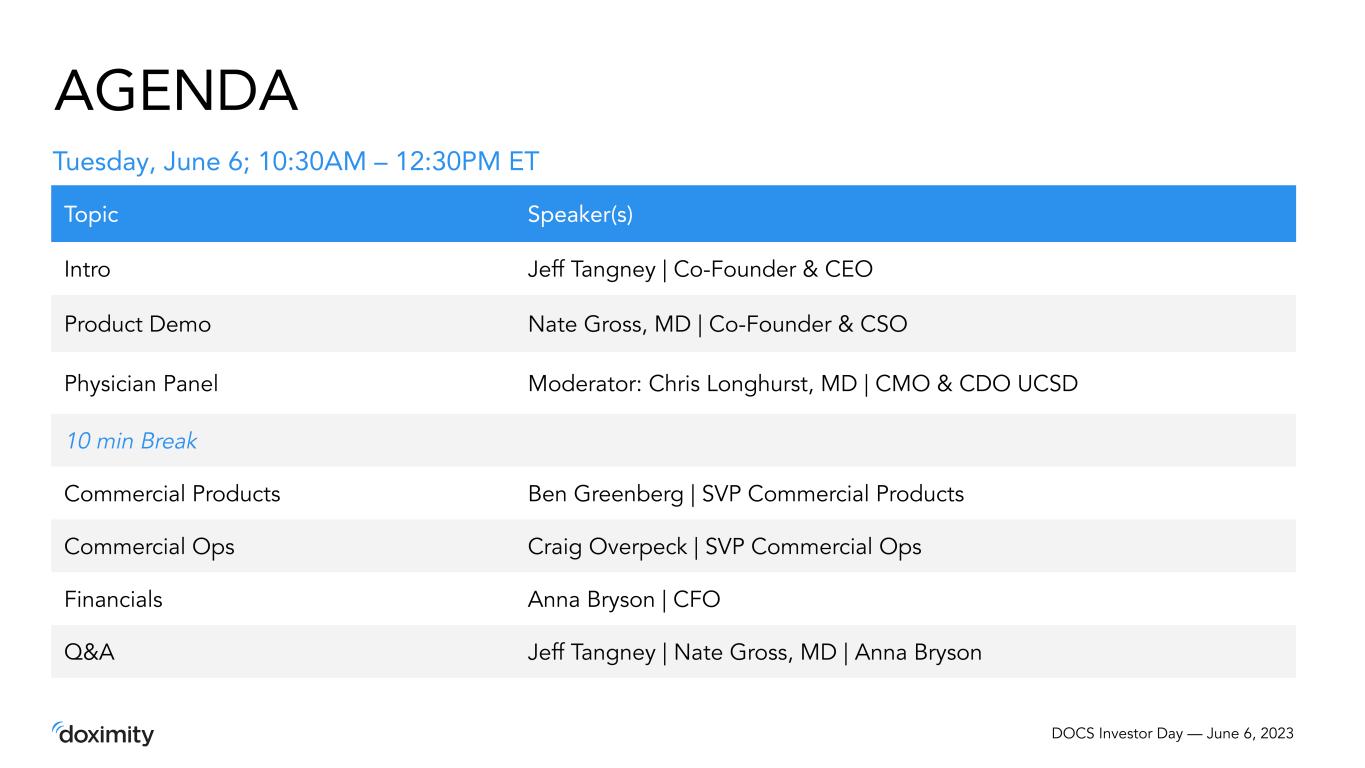The image size is (1365, 768).
Task: Select the Topic column header
Action: point(91,215)
